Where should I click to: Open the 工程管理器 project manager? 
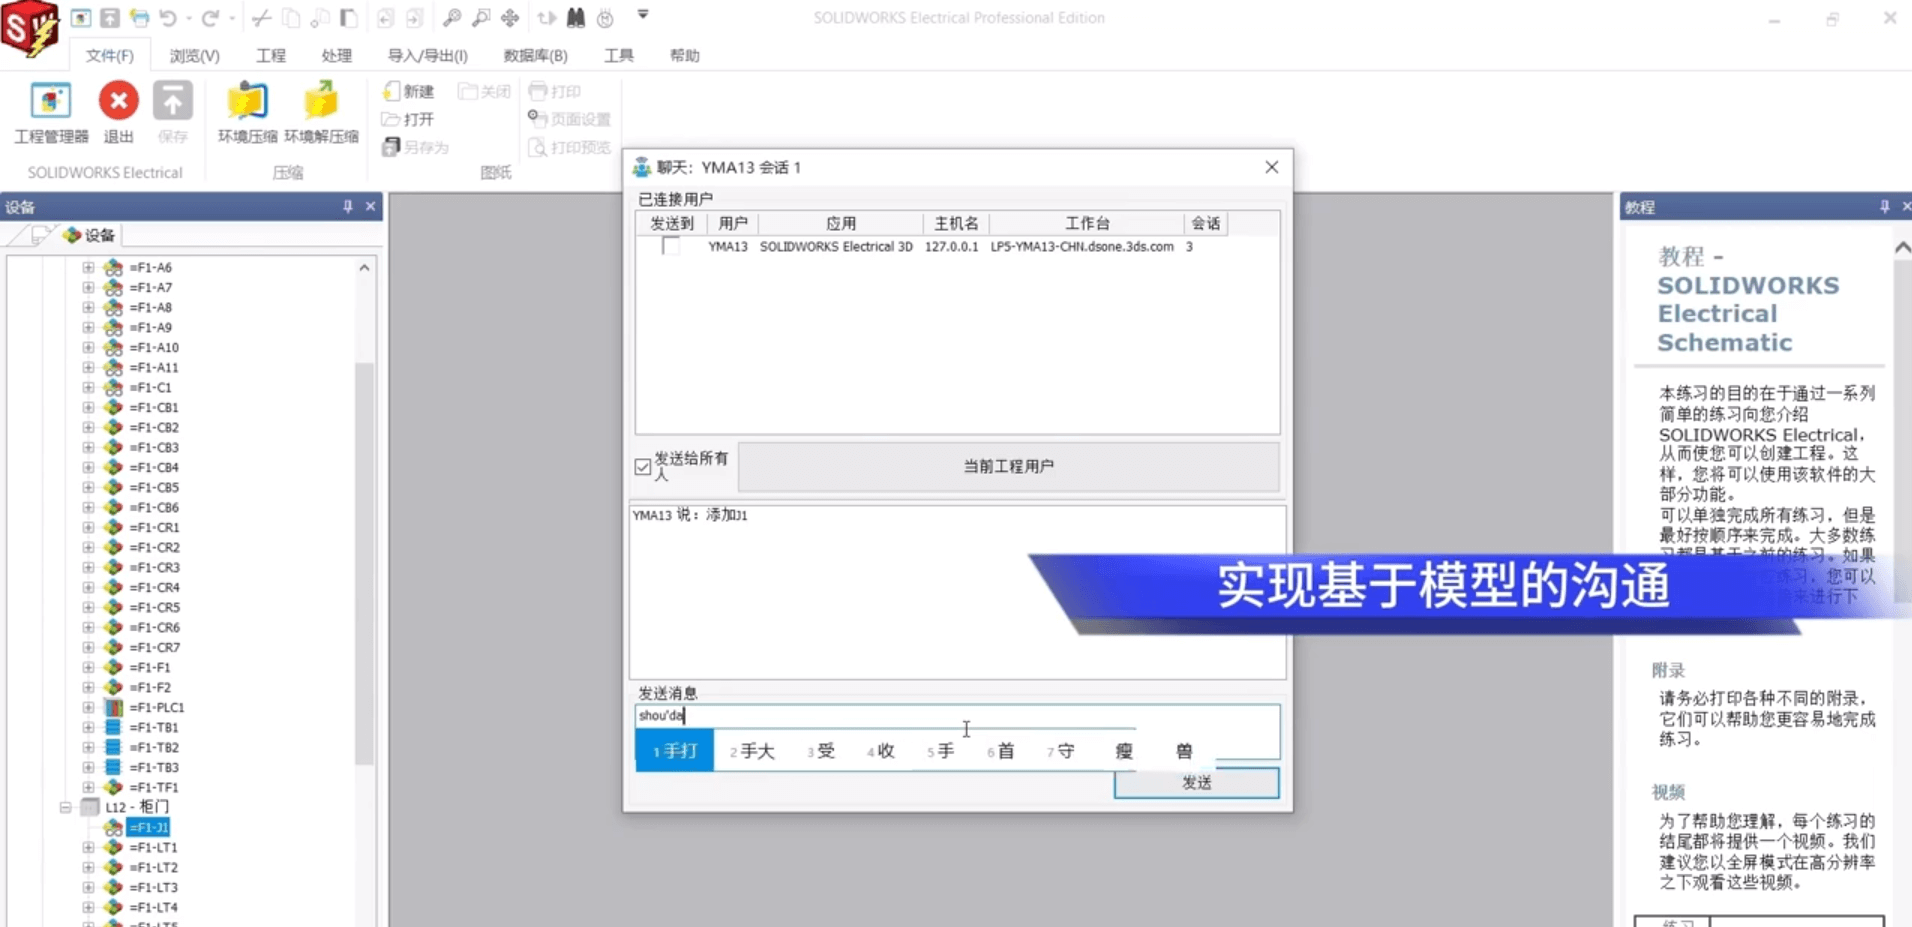click(51, 112)
